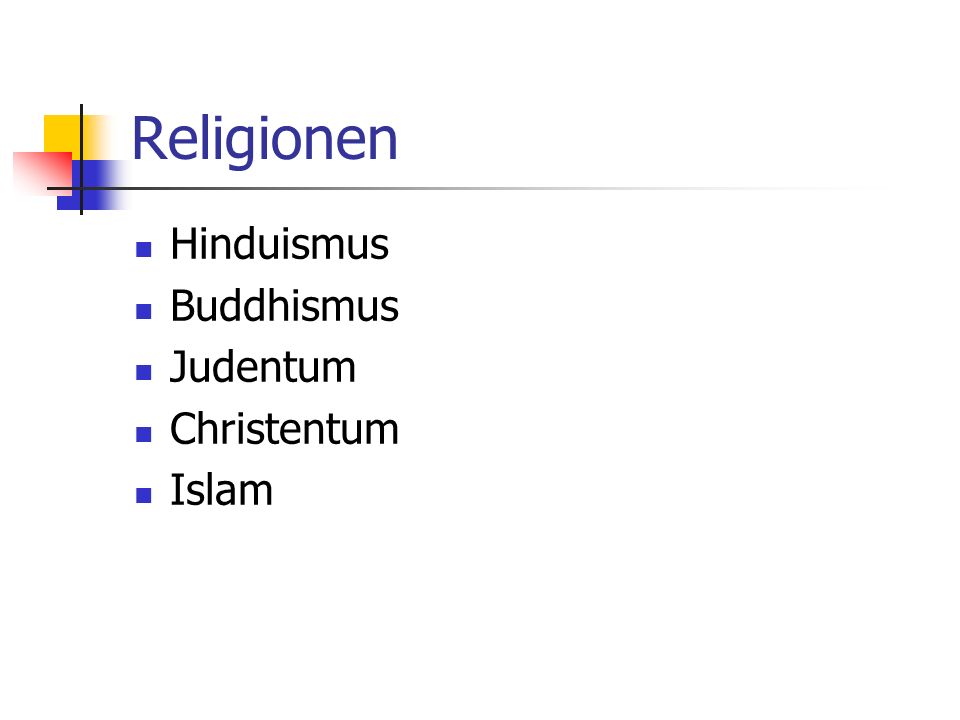Click the capital J in Judentum
This screenshot has height=720, width=960.
[179, 367]
